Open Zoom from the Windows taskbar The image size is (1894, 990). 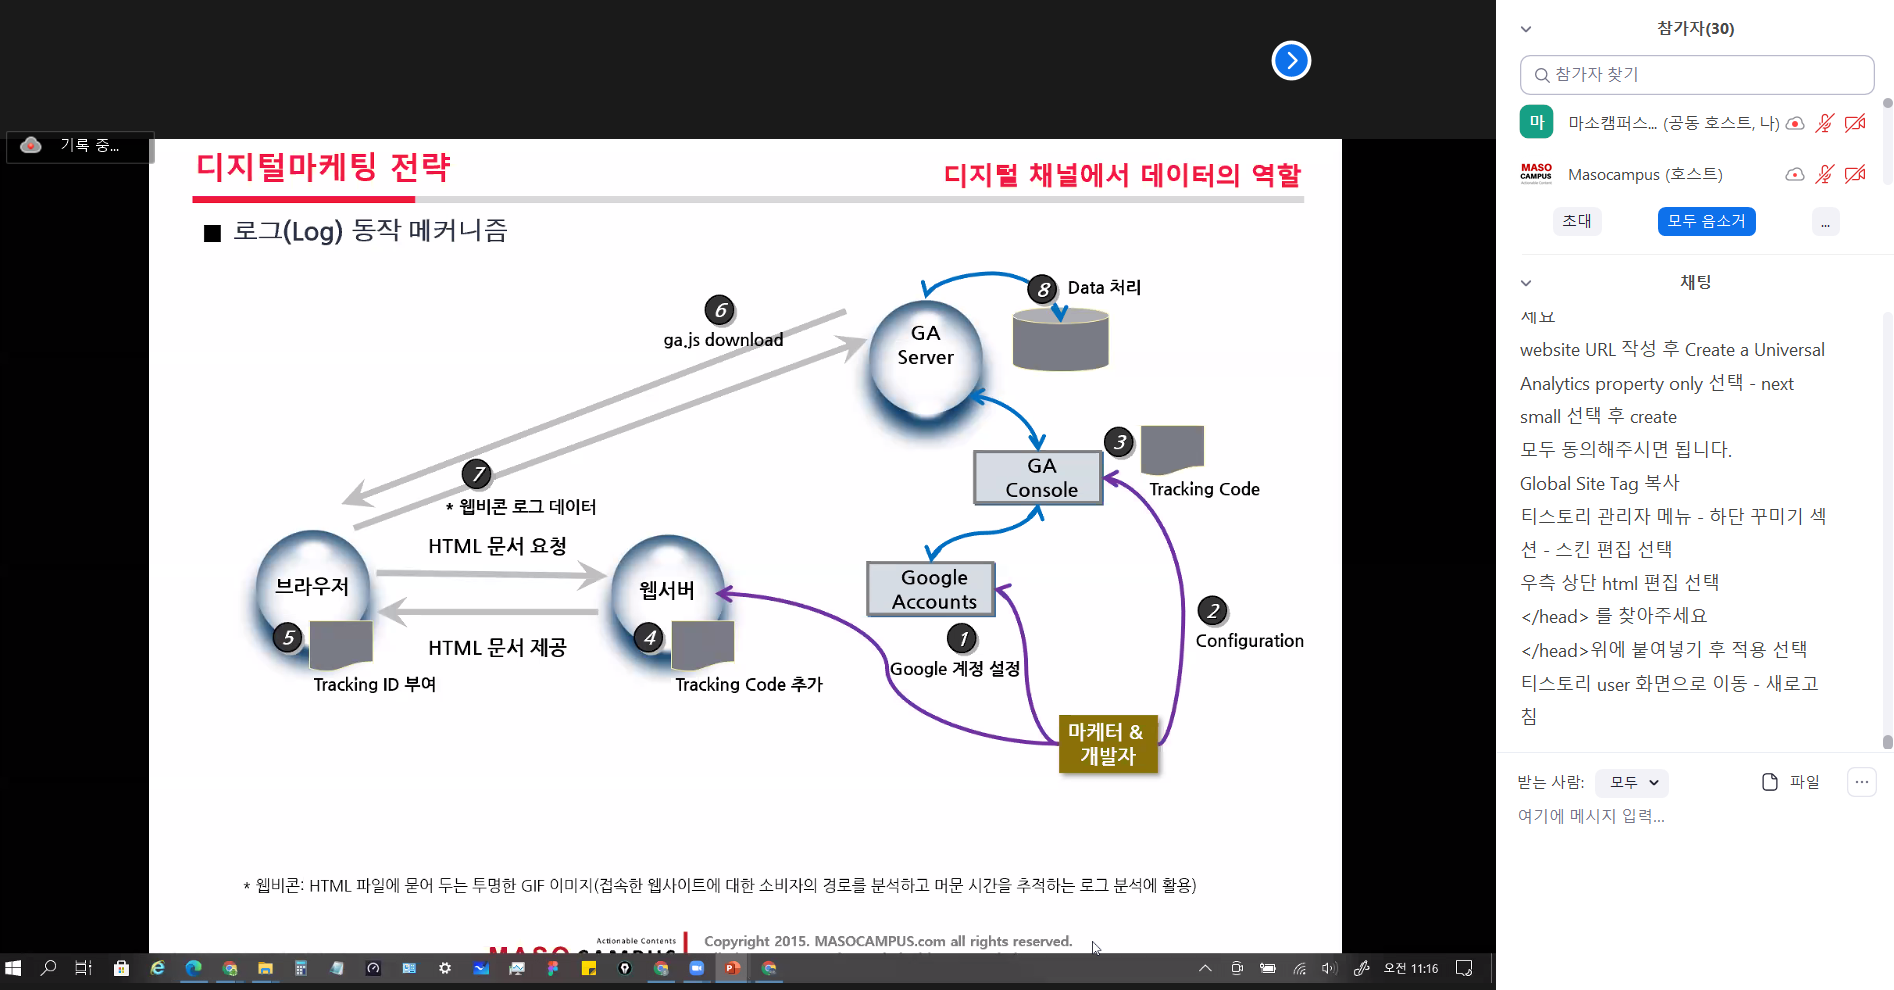point(697,968)
